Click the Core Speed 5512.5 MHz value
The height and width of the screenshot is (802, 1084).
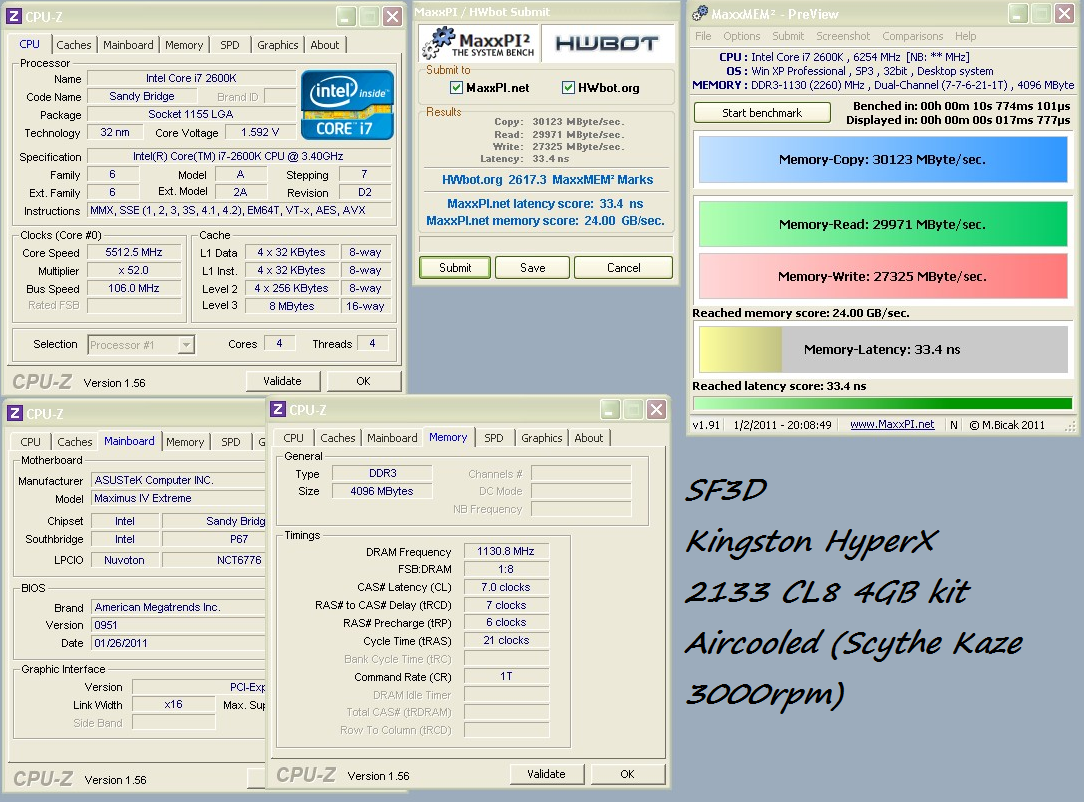(x=134, y=252)
